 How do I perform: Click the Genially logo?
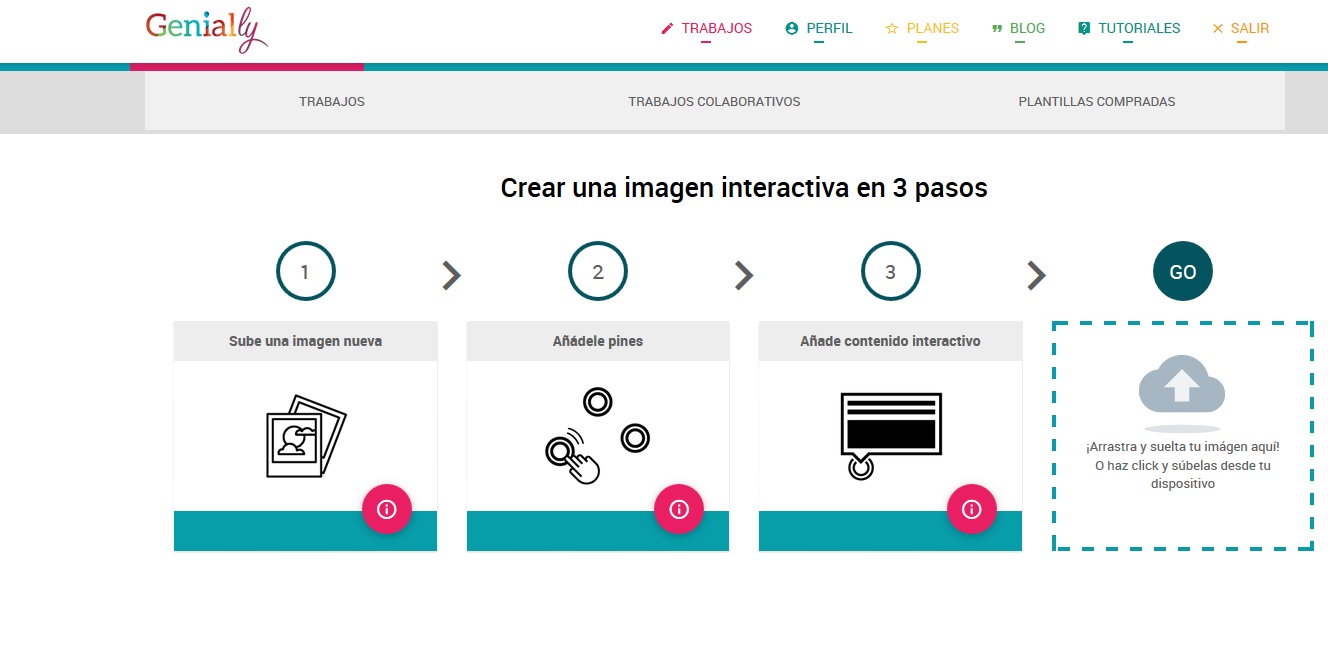(x=205, y=30)
